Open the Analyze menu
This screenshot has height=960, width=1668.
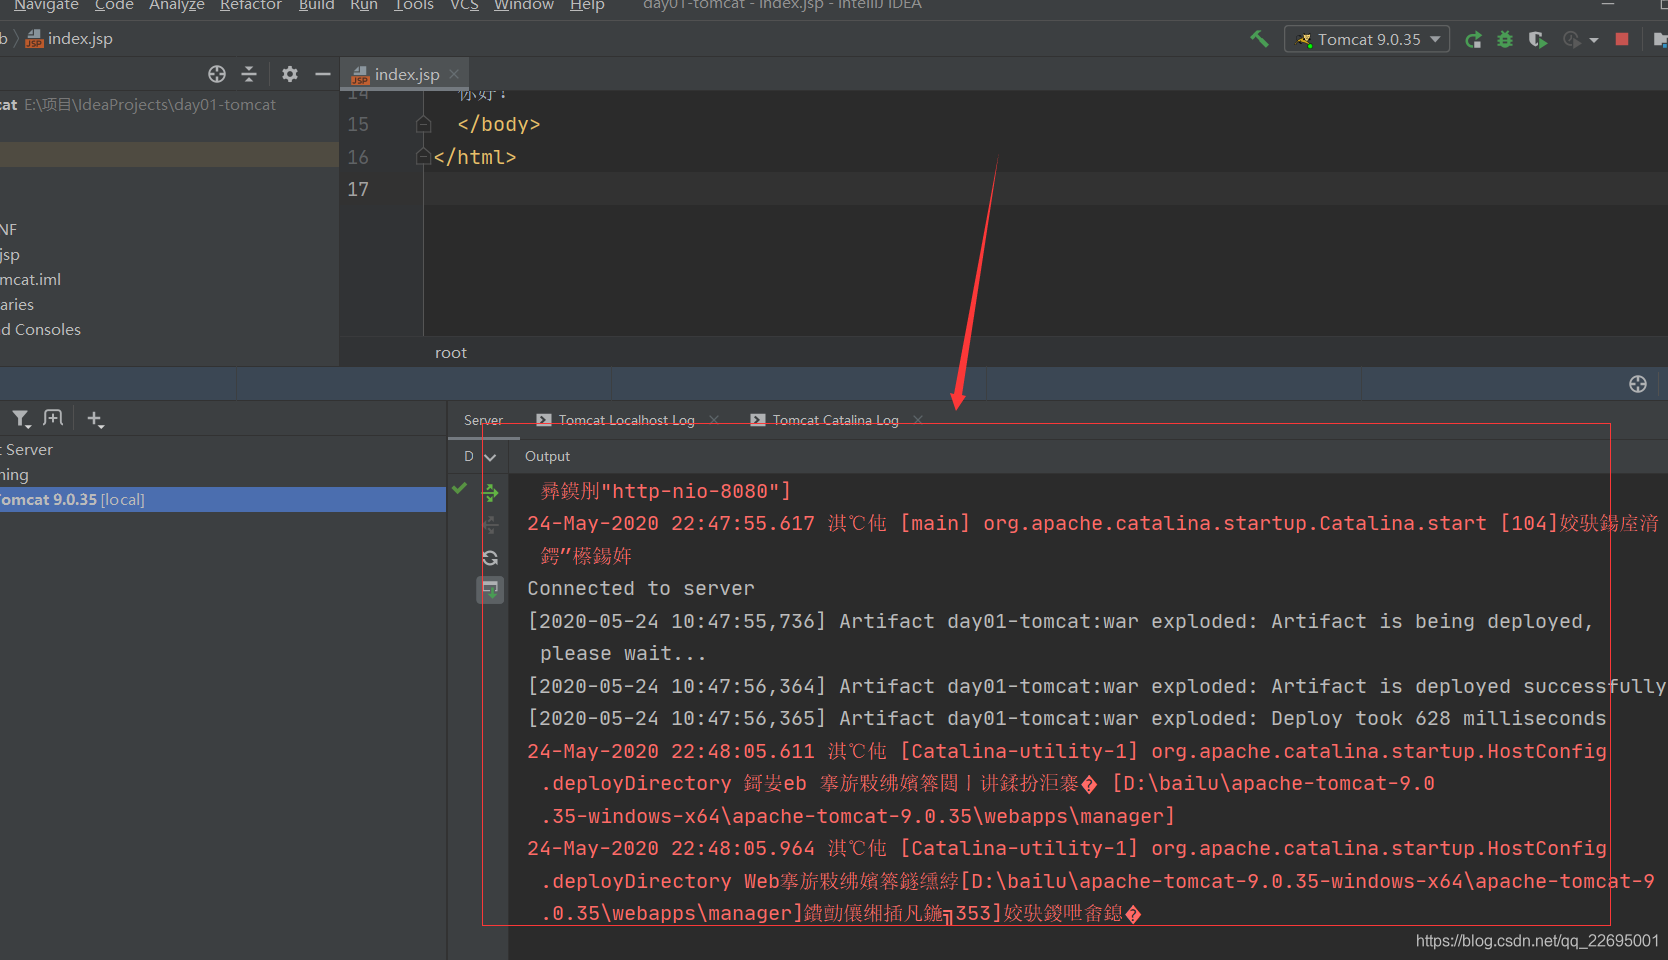(177, 6)
